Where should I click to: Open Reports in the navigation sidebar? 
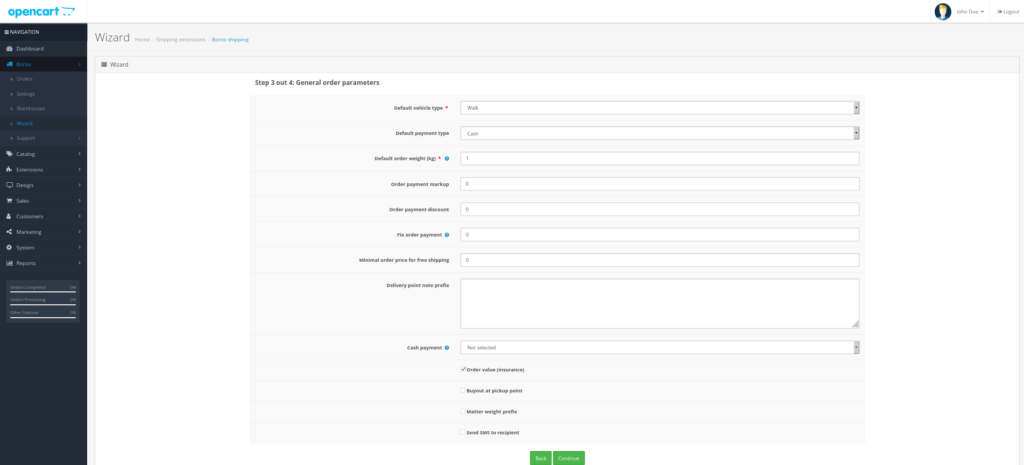tap(26, 263)
